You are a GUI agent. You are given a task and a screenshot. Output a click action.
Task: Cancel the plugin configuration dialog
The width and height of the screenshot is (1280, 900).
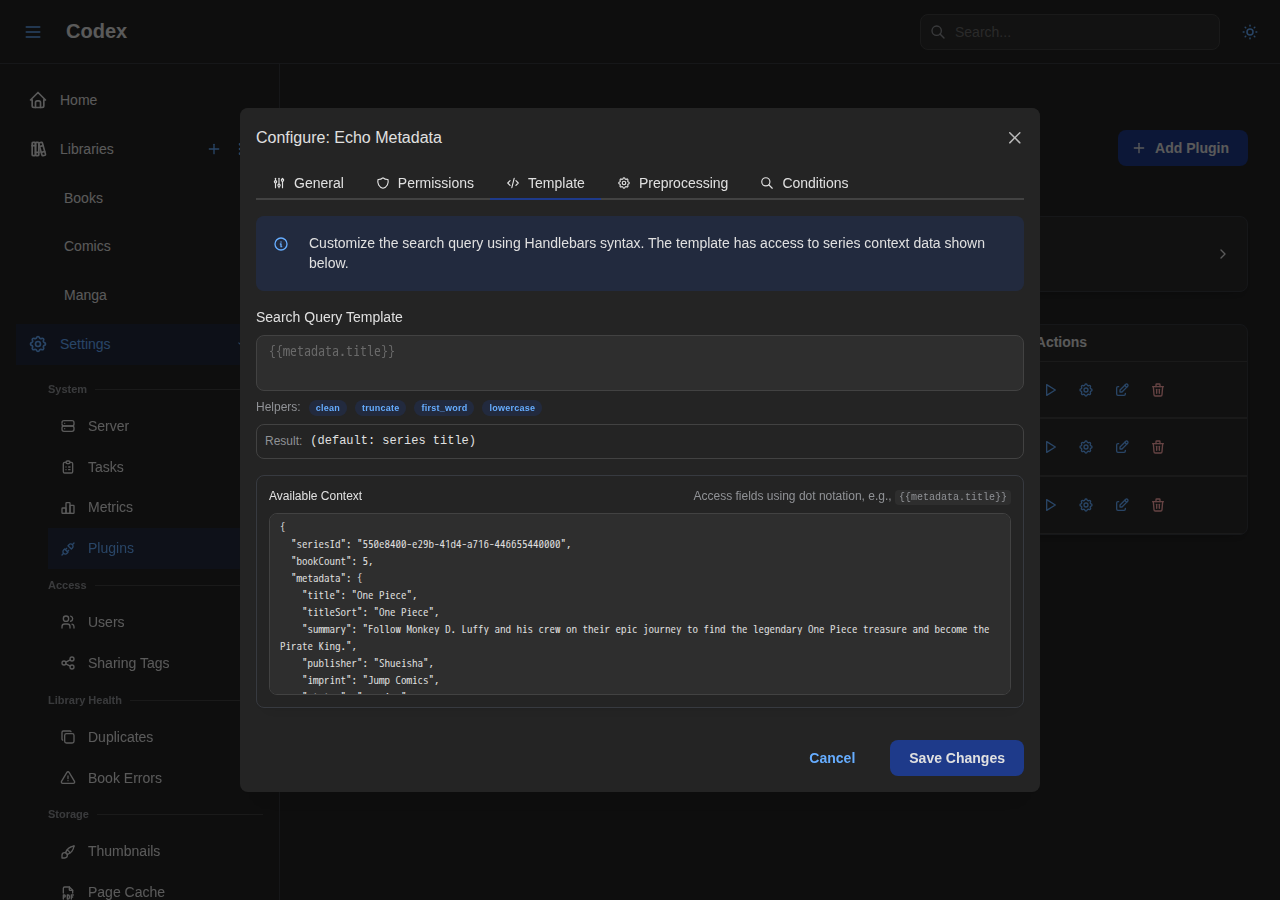(x=831, y=758)
